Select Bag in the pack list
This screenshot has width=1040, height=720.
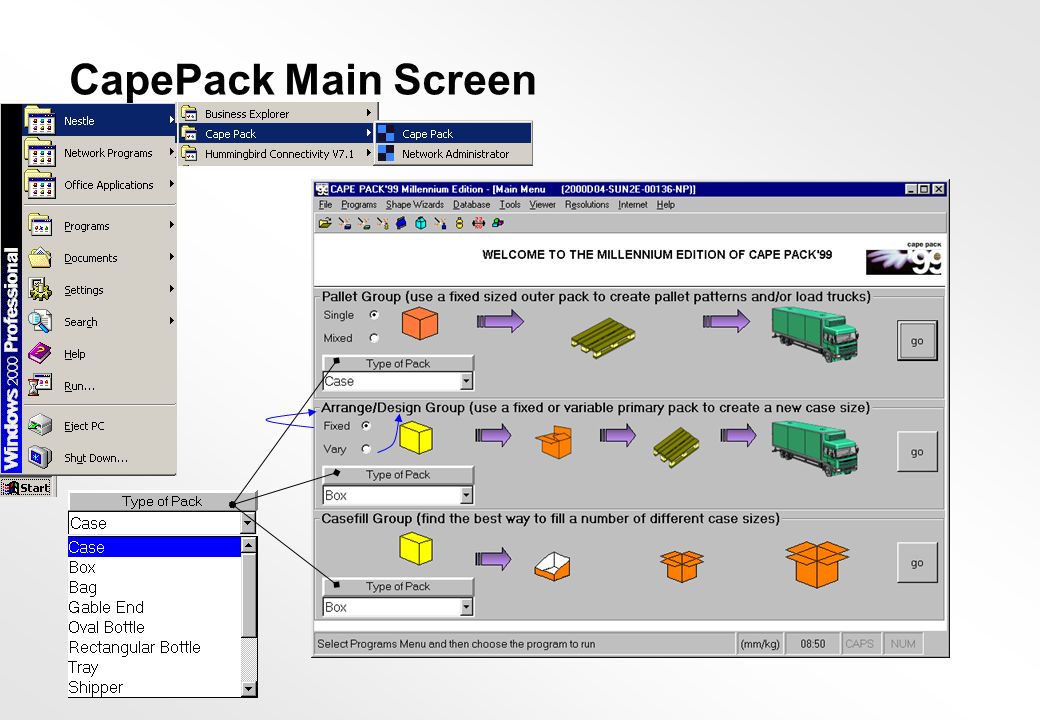point(155,587)
